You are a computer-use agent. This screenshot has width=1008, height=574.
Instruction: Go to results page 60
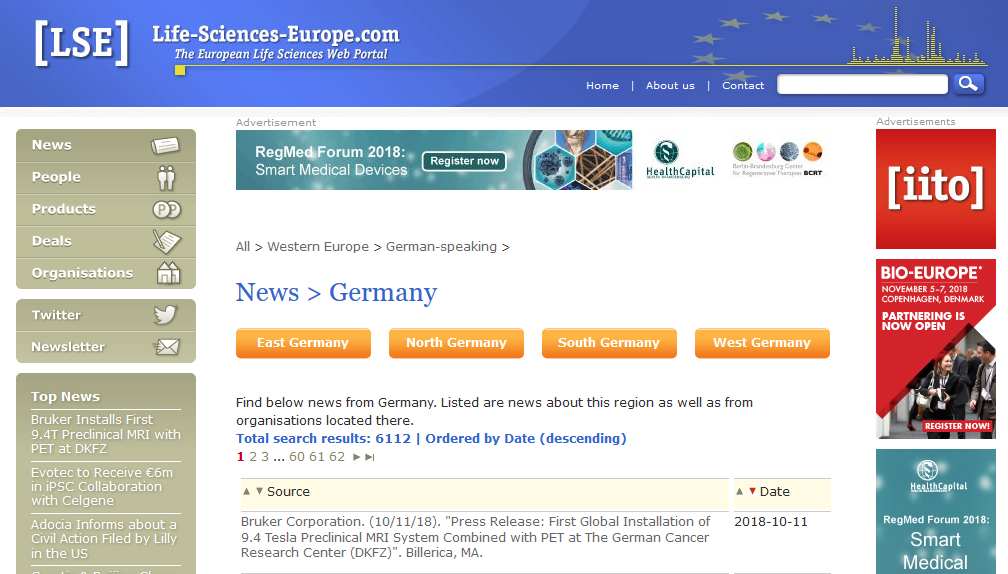[297, 457]
